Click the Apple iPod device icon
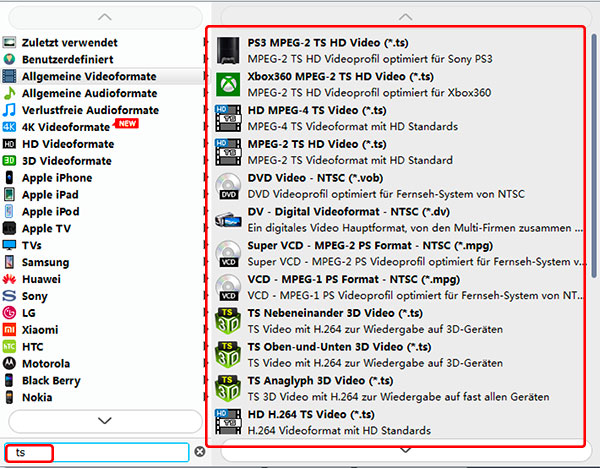The height and width of the screenshot is (468, 600). (9, 211)
